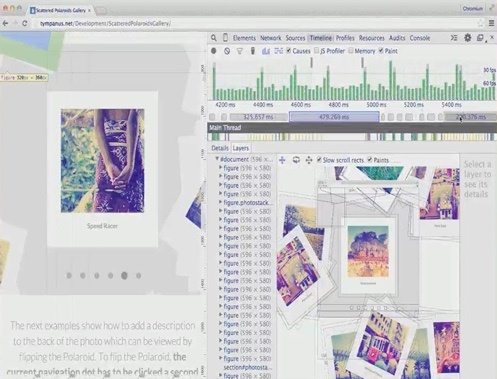Click the fifth gallery navigation dot
This screenshot has width=497, height=379.
(124, 275)
